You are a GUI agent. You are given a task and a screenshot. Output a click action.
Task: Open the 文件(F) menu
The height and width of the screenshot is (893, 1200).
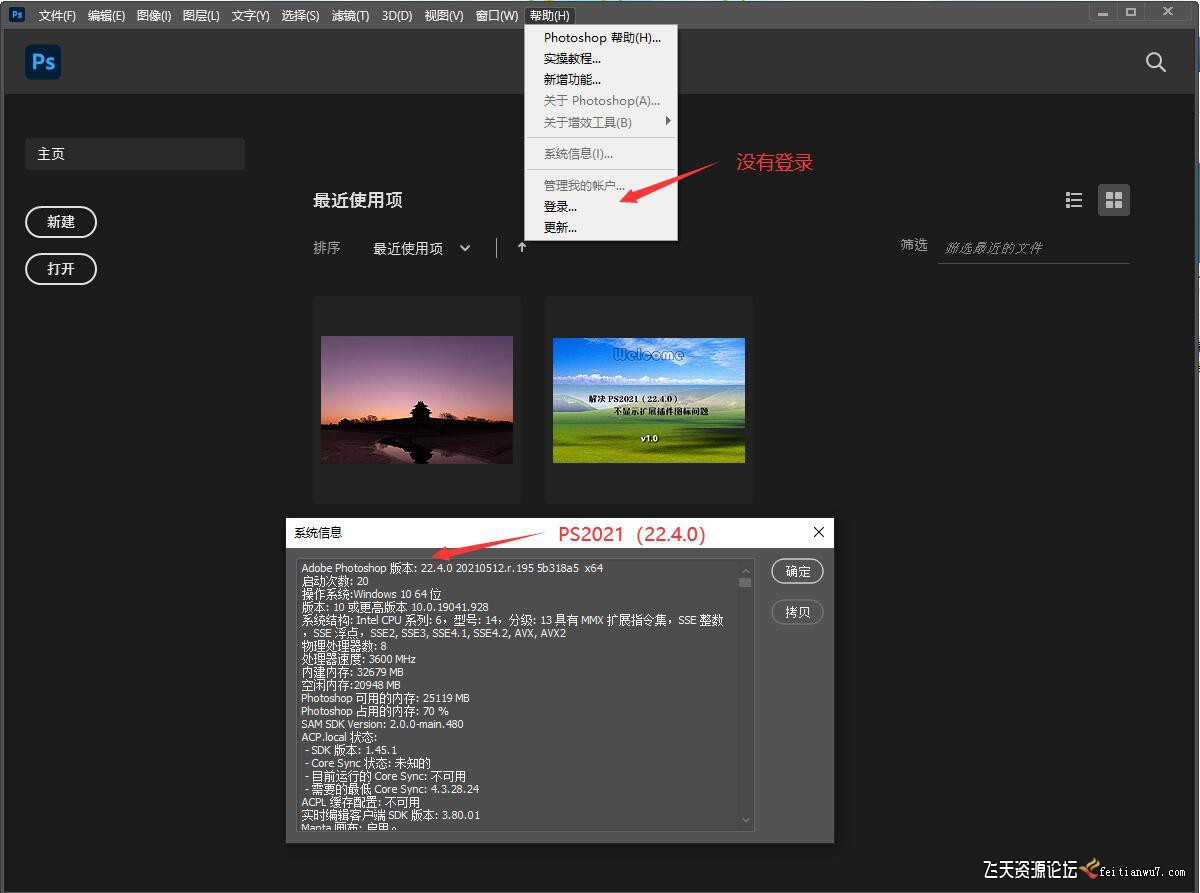pos(57,15)
